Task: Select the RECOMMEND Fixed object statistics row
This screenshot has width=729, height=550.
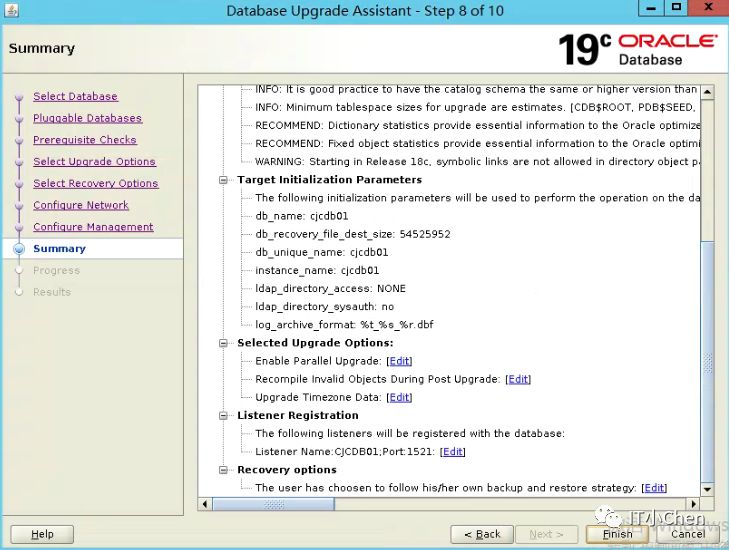Action: coord(477,144)
